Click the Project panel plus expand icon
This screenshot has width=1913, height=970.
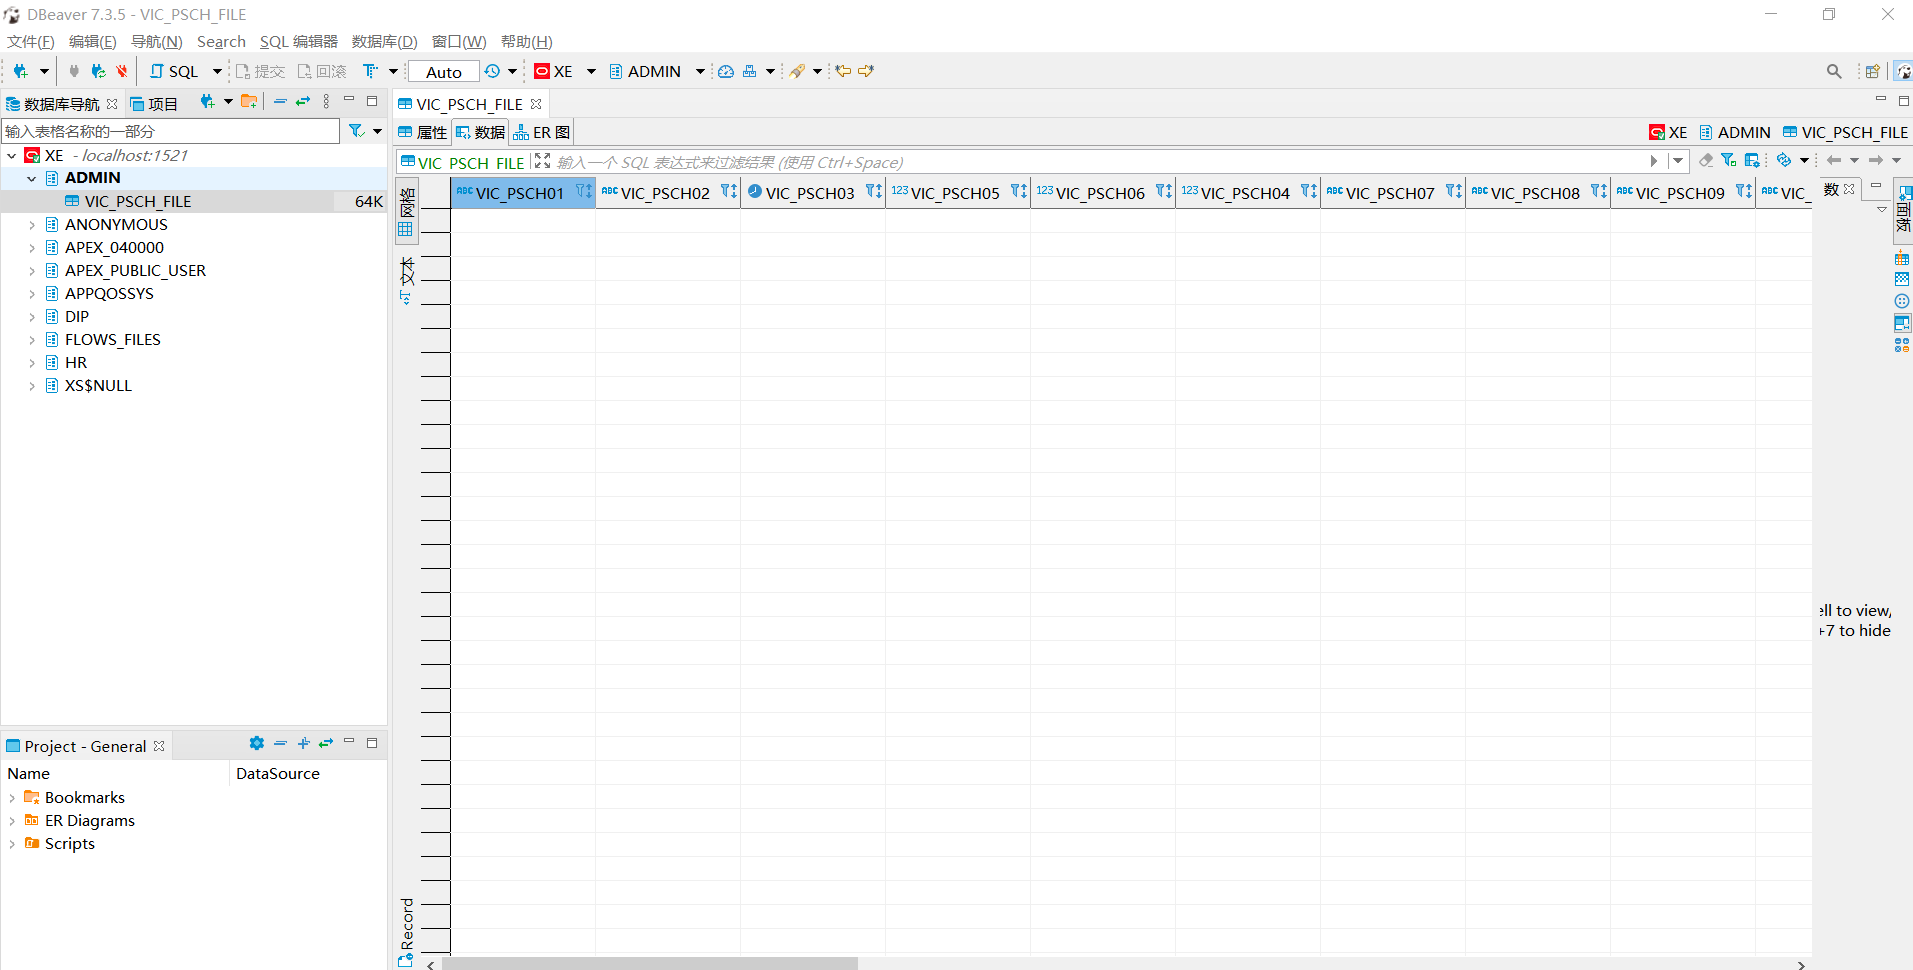click(x=304, y=743)
